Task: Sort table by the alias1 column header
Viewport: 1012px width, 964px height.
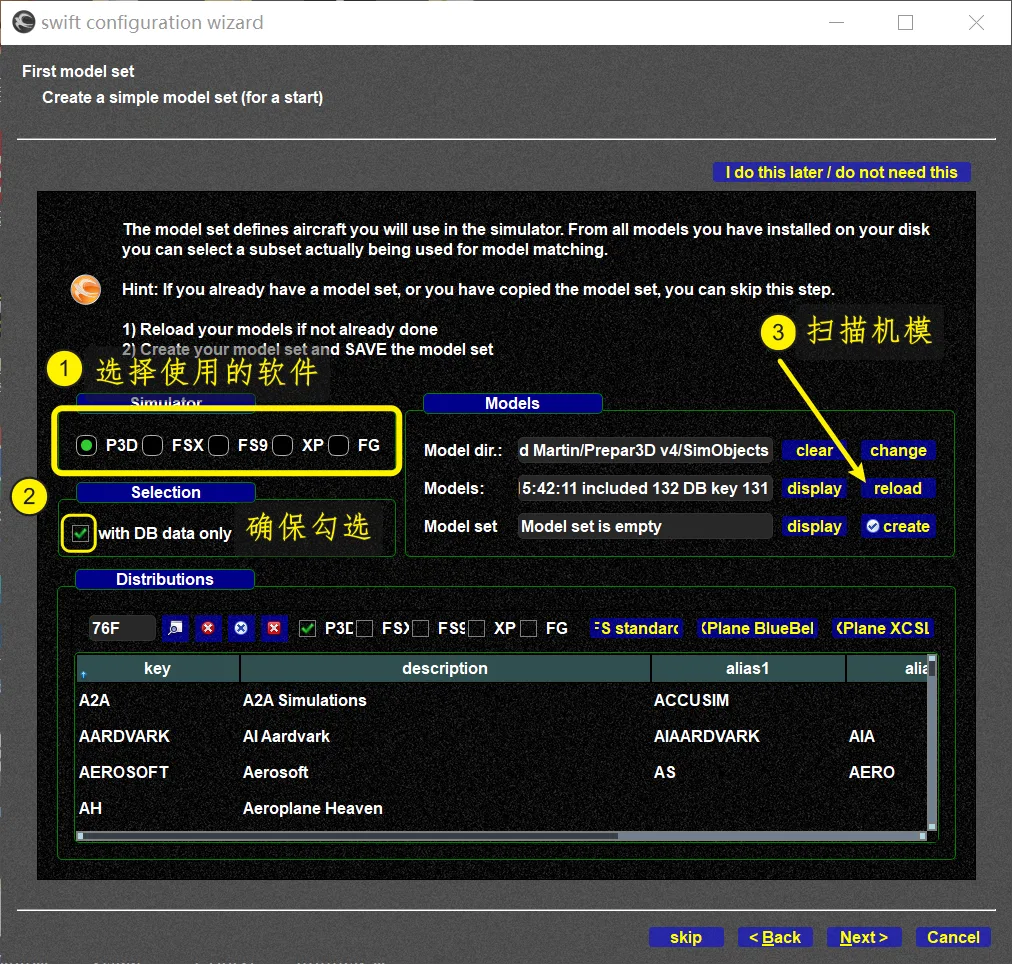Action: (x=748, y=668)
